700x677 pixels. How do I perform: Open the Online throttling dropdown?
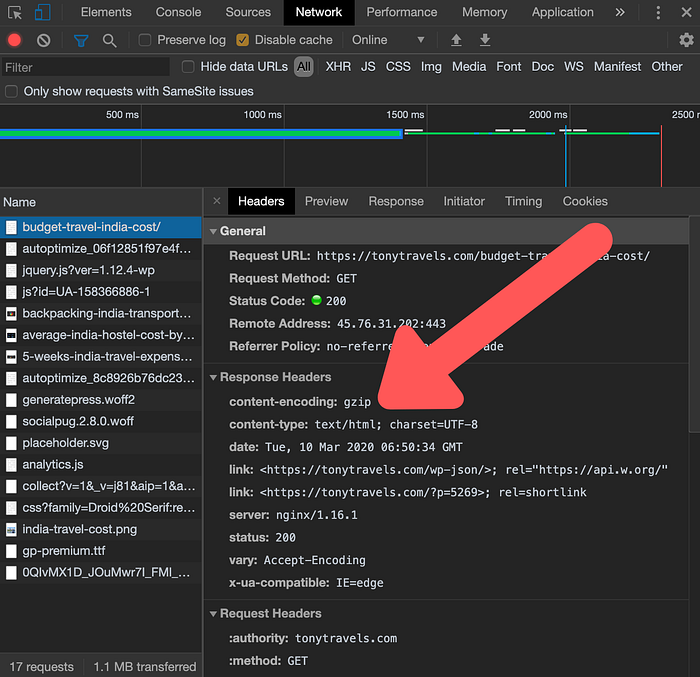(x=388, y=40)
